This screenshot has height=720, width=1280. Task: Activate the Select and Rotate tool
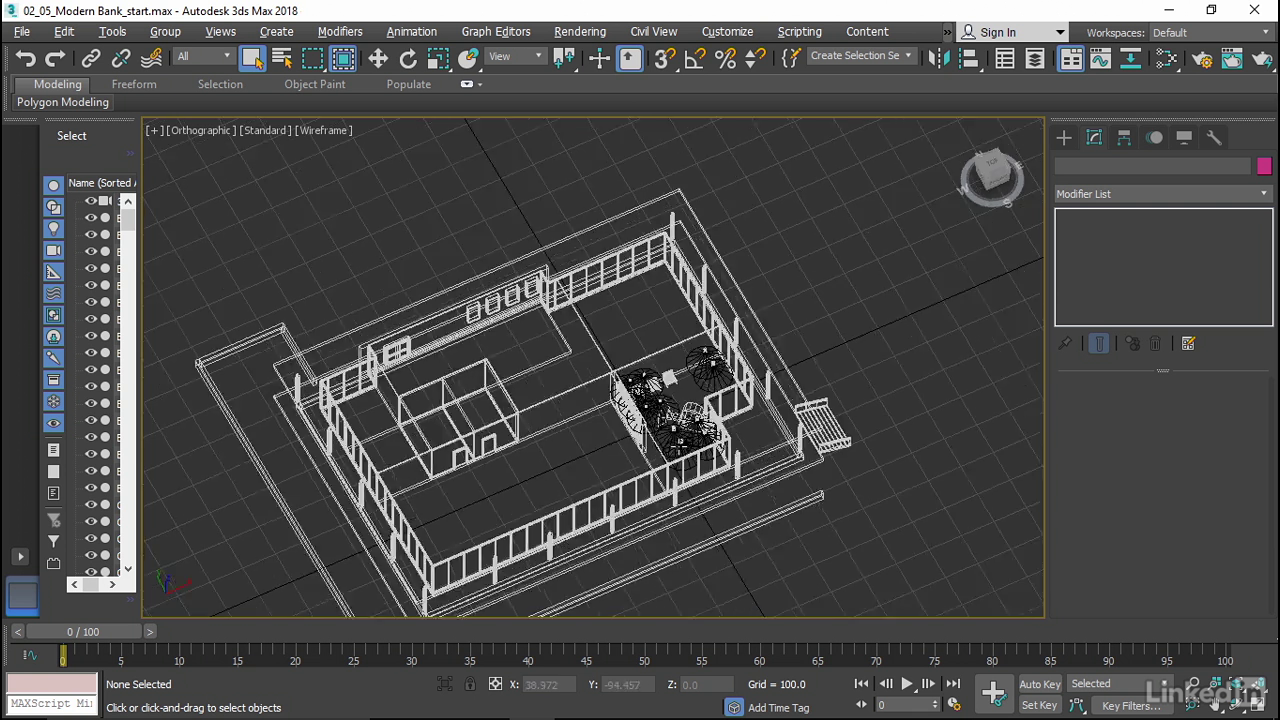(408, 59)
